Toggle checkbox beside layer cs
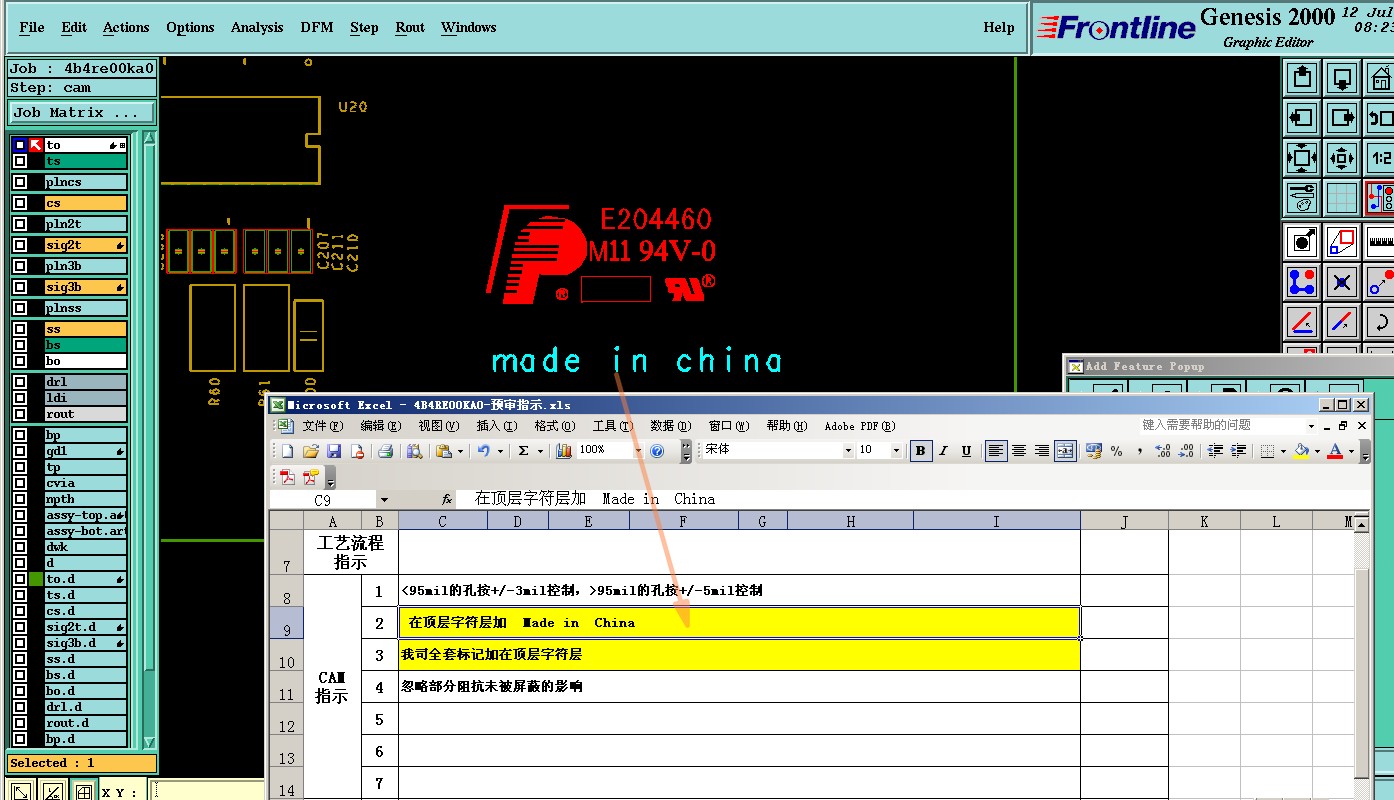Screen dimensions: 1394x800 point(19,203)
